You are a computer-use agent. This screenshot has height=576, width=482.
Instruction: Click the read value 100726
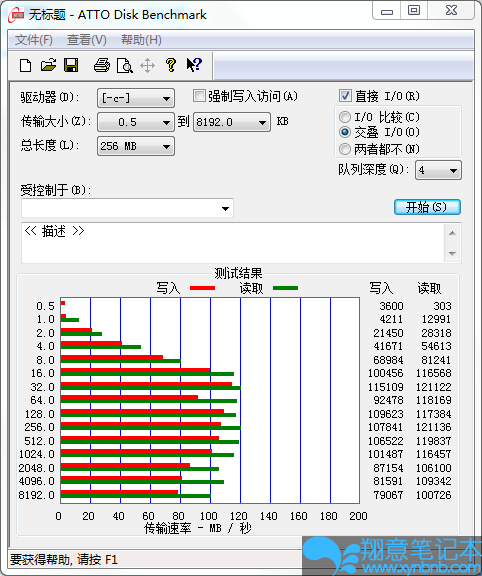[433, 495]
